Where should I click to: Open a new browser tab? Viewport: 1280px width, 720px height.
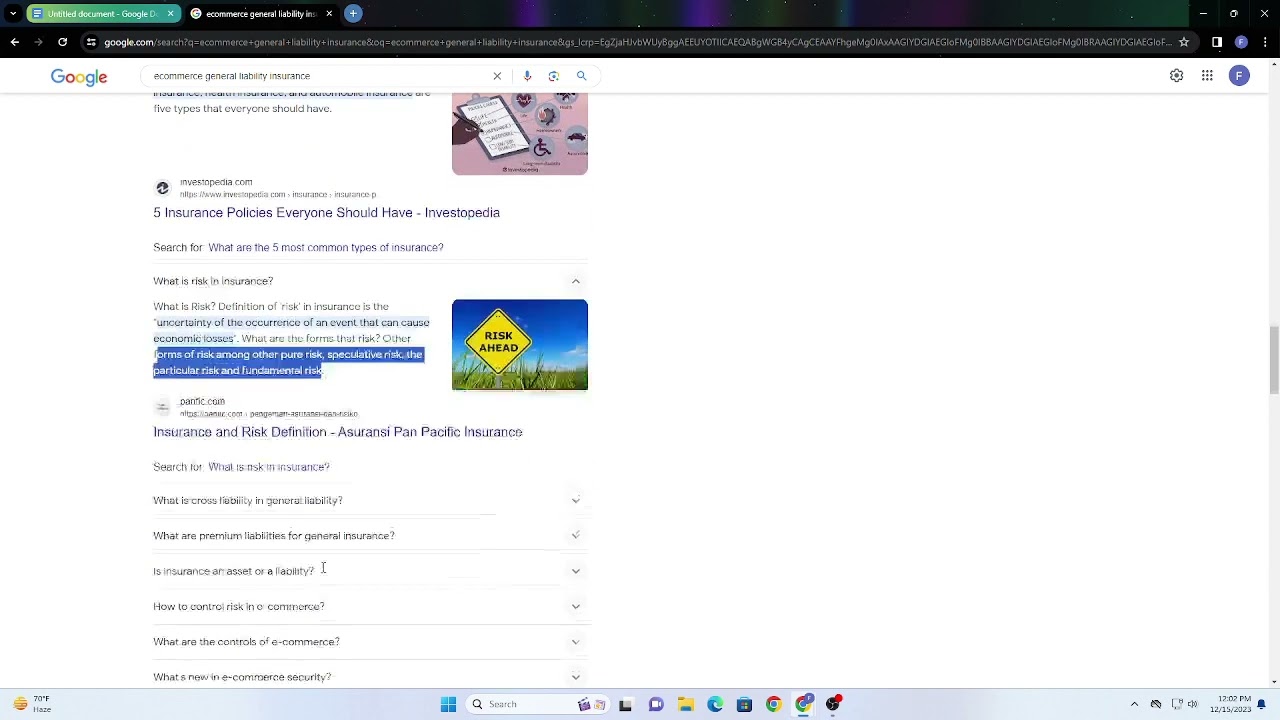[353, 14]
